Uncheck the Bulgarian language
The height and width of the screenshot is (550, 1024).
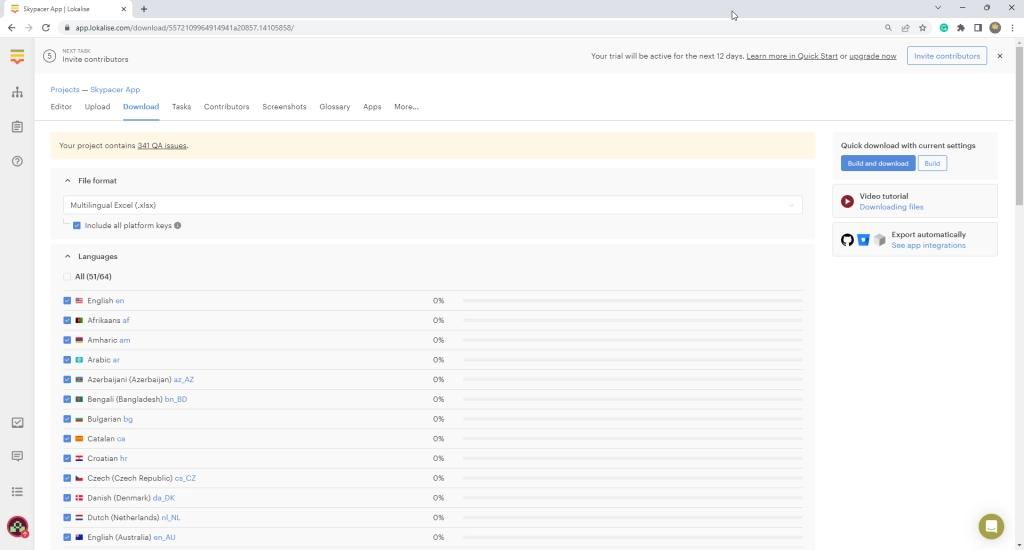coord(67,419)
